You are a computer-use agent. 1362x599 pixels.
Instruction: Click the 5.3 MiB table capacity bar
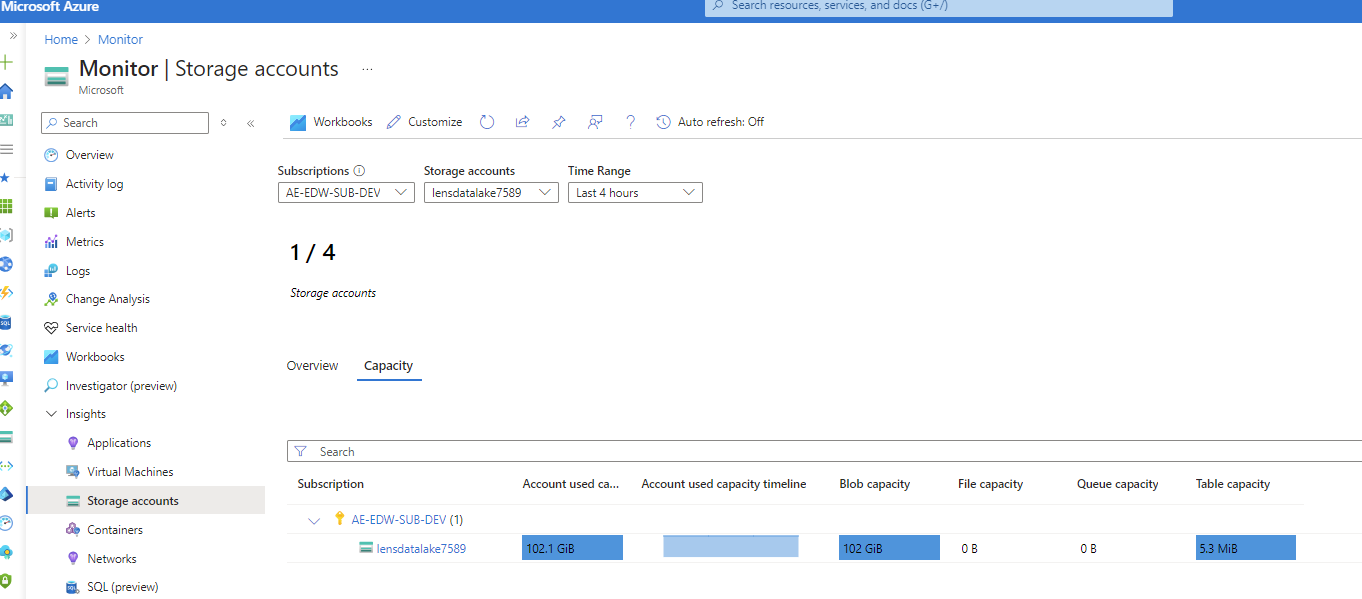click(1246, 548)
